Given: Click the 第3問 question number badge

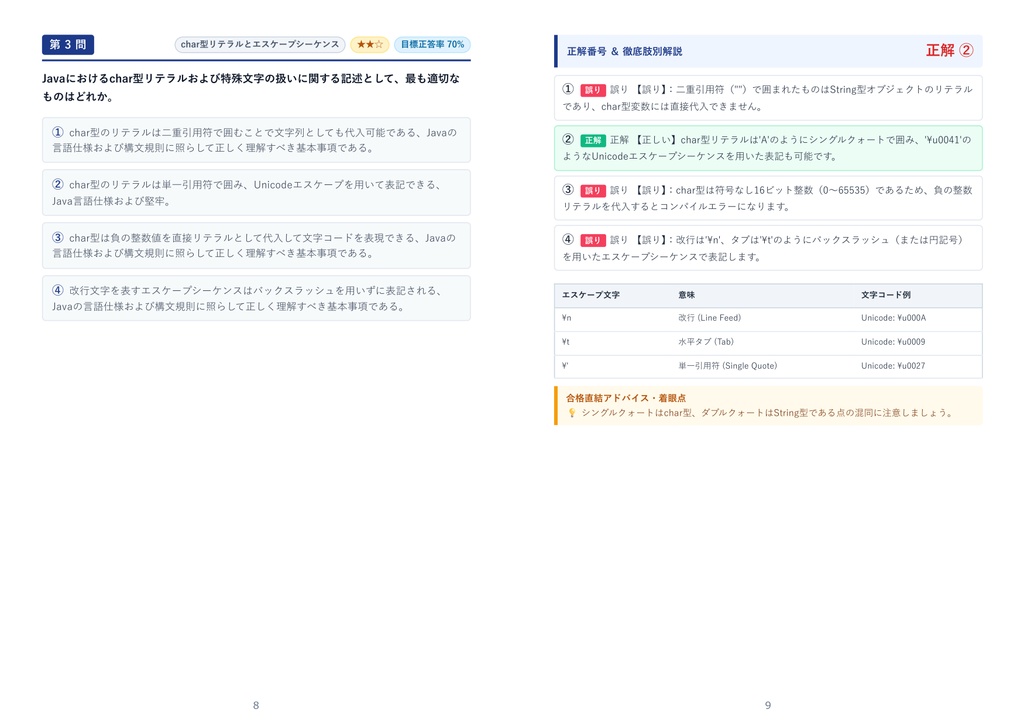Looking at the screenshot, I should click(x=68, y=44).
